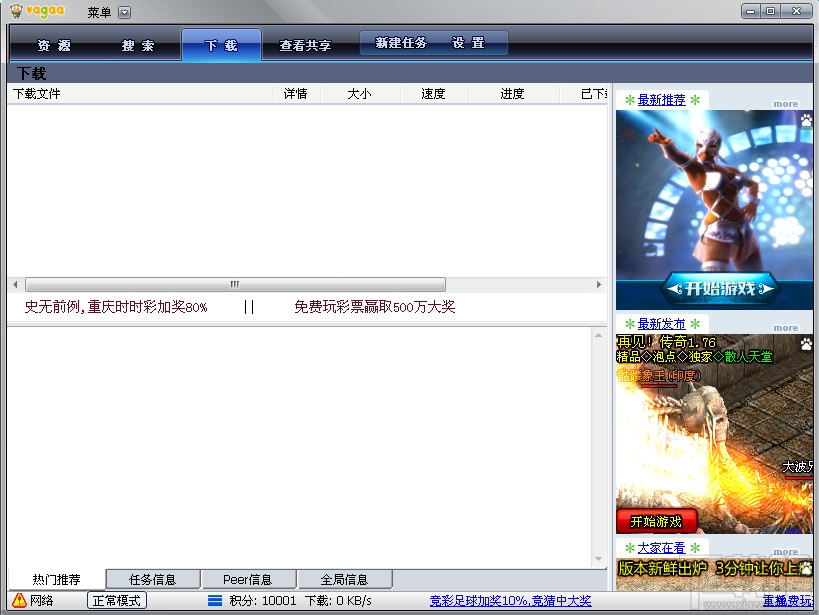Click the 大小 column header
819x615 pixels.
[x=360, y=94]
